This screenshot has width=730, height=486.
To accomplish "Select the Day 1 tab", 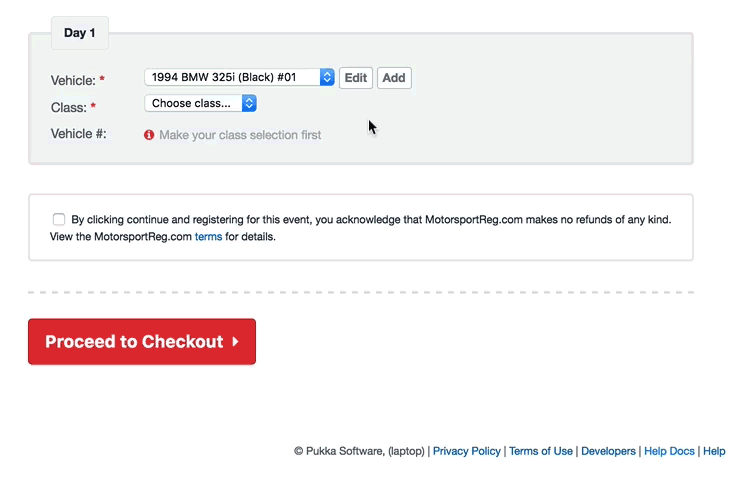I will 80,33.
